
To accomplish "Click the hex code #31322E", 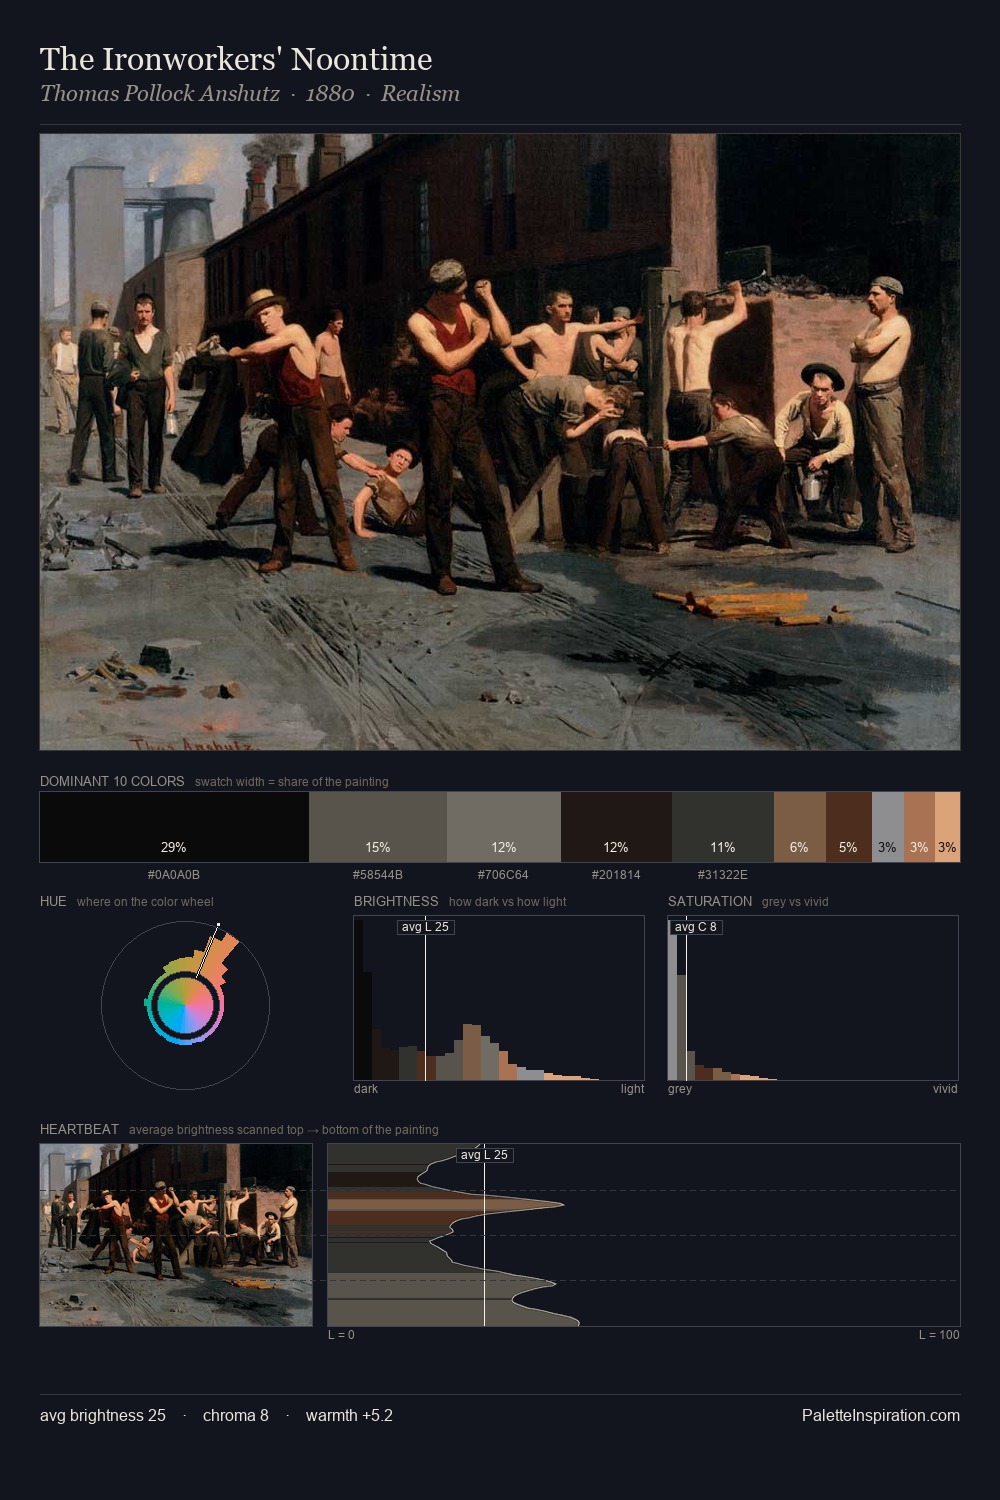I will [x=723, y=875].
